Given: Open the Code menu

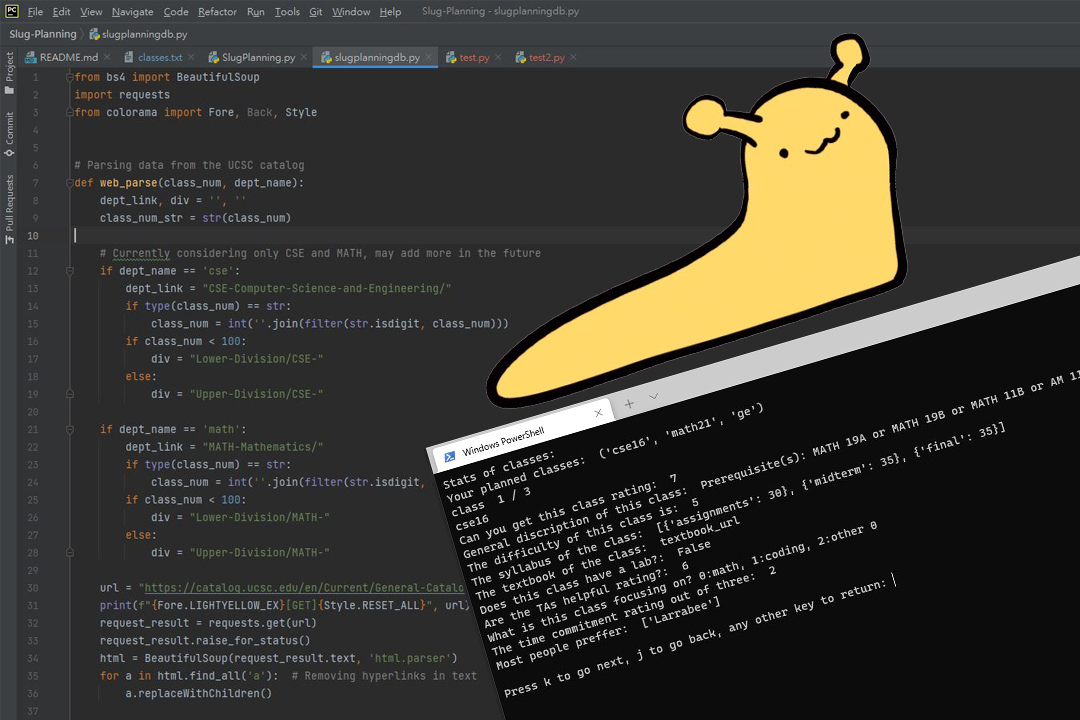Looking at the screenshot, I should (x=176, y=12).
